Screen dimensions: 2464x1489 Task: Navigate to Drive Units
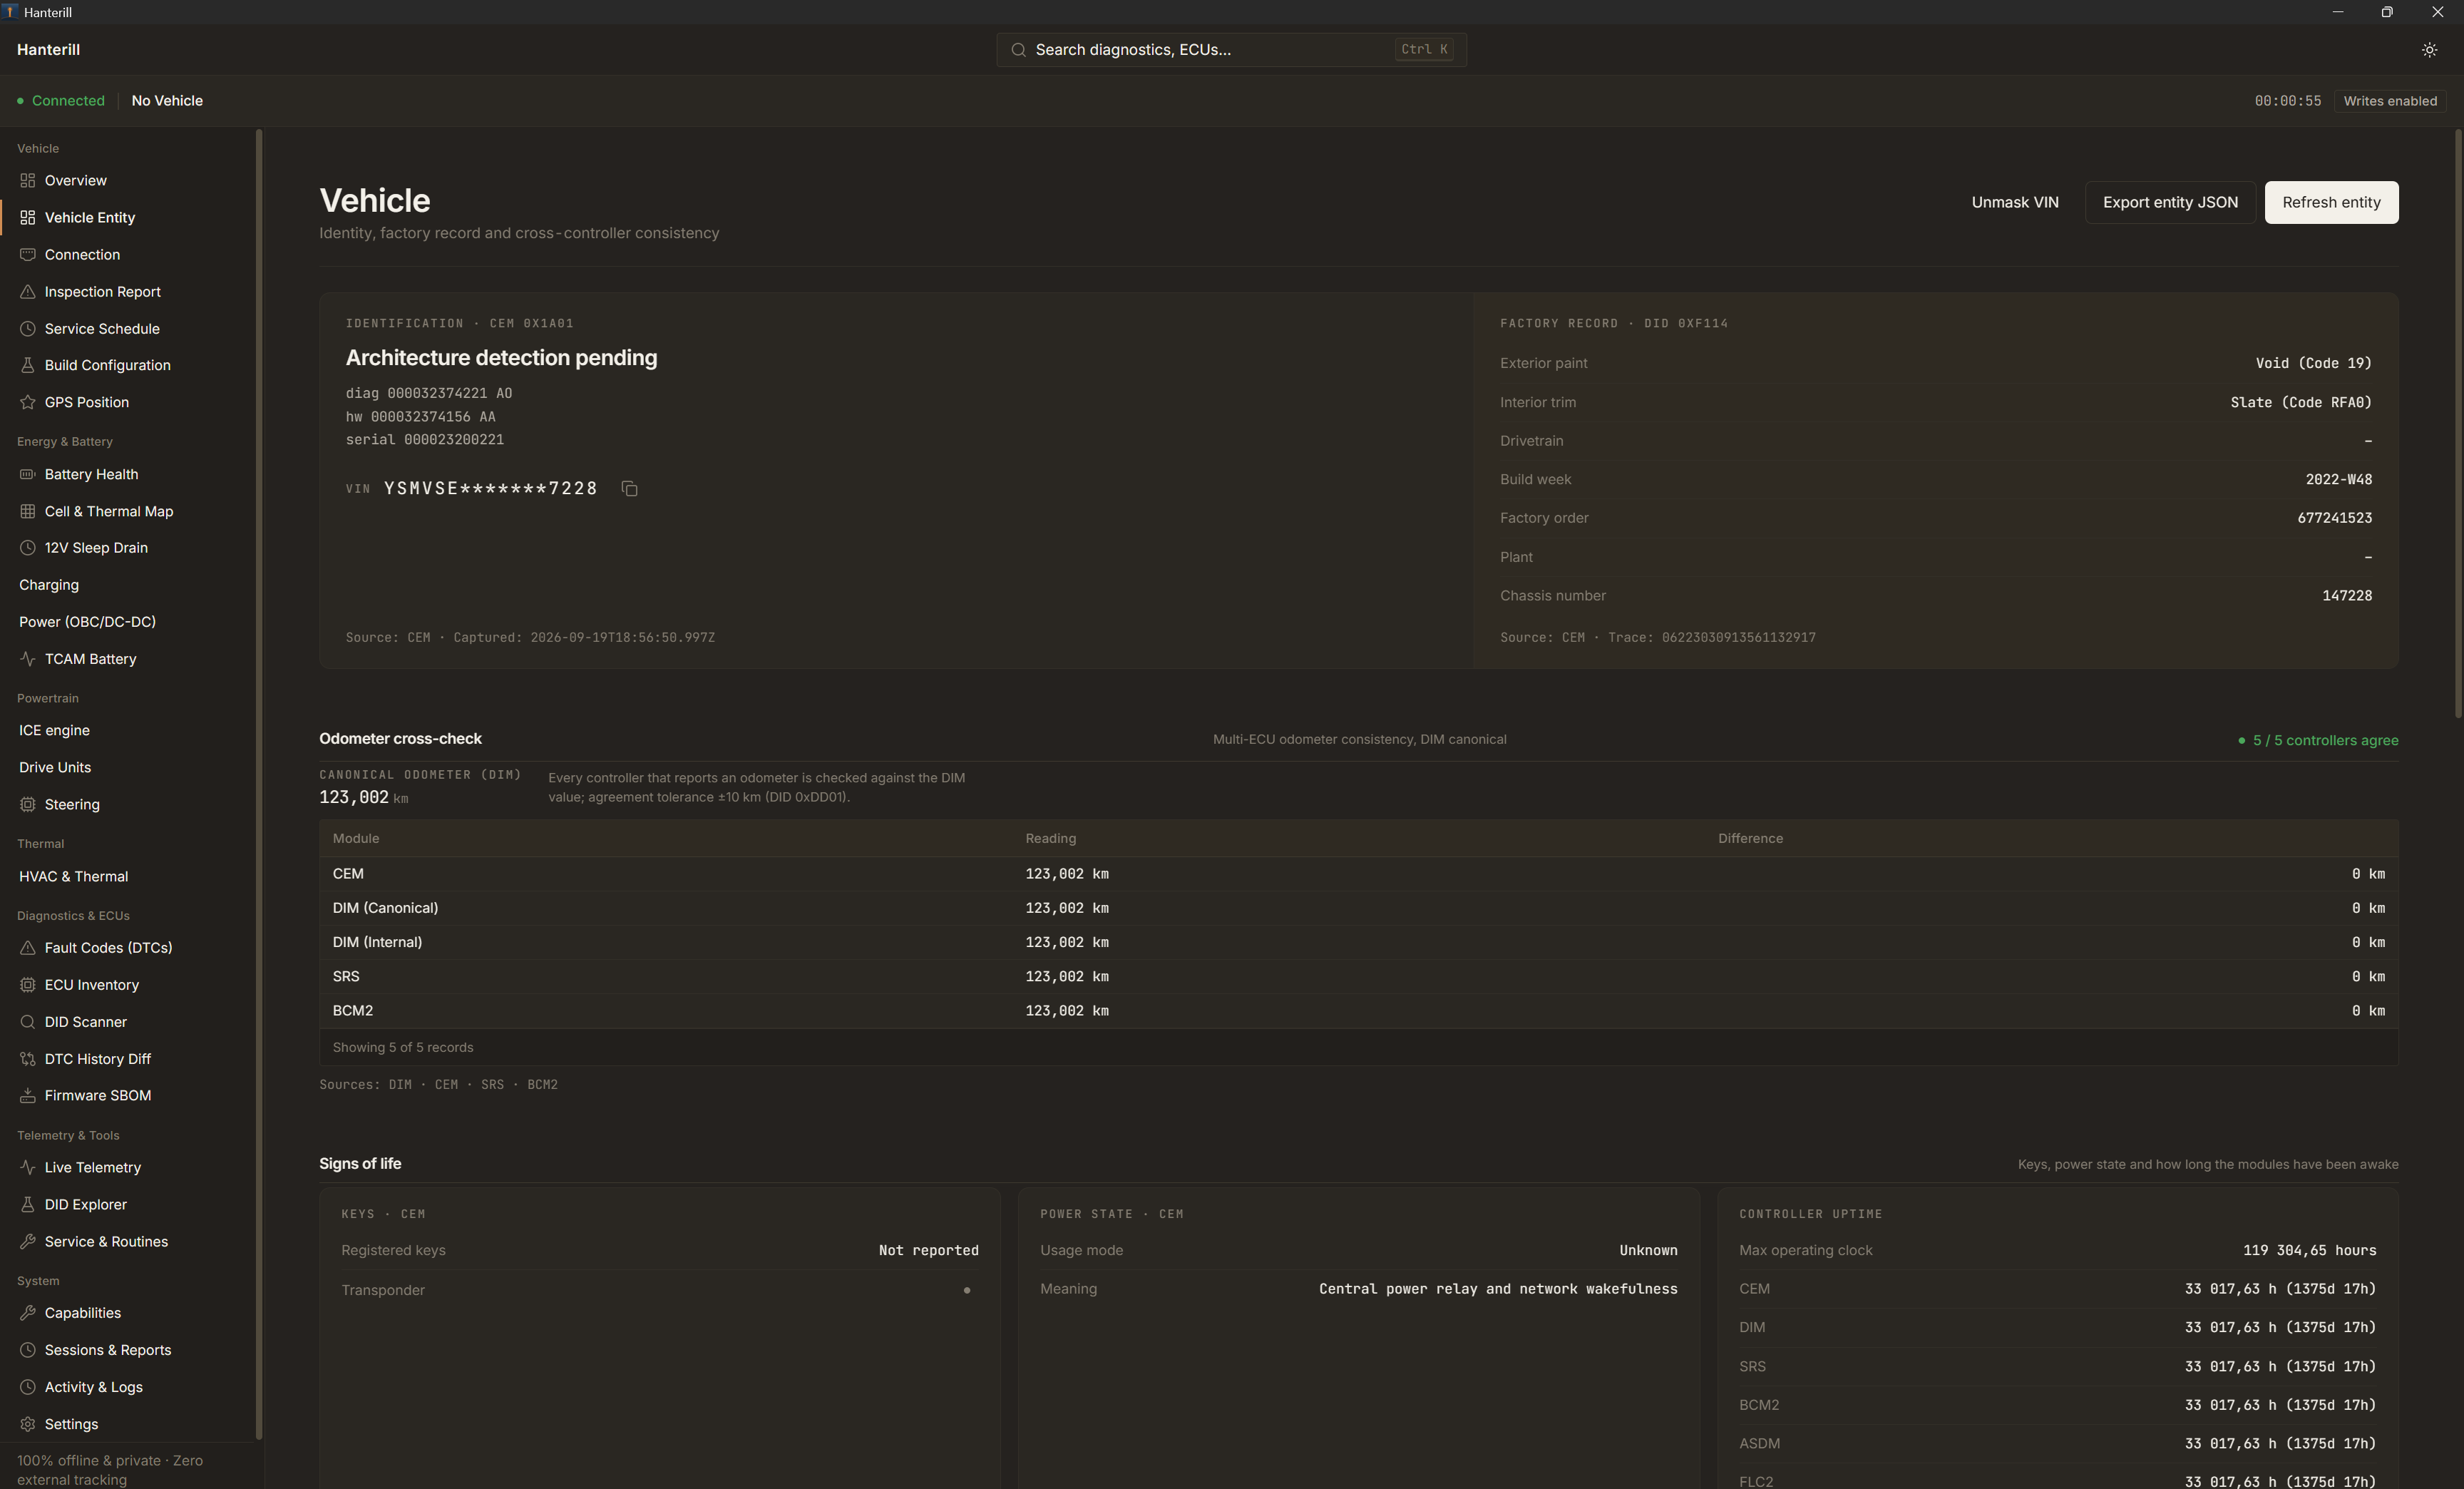pyautogui.click(x=128, y=768)
